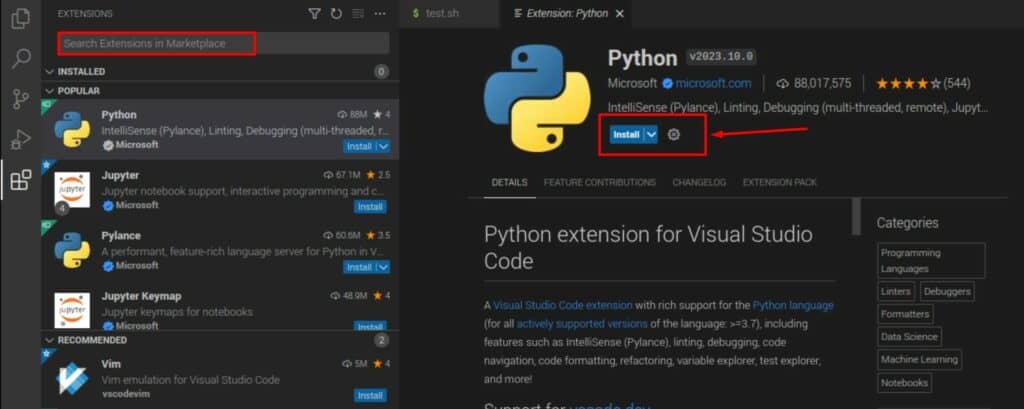Select the Pylance extension row

click(221, 250)
